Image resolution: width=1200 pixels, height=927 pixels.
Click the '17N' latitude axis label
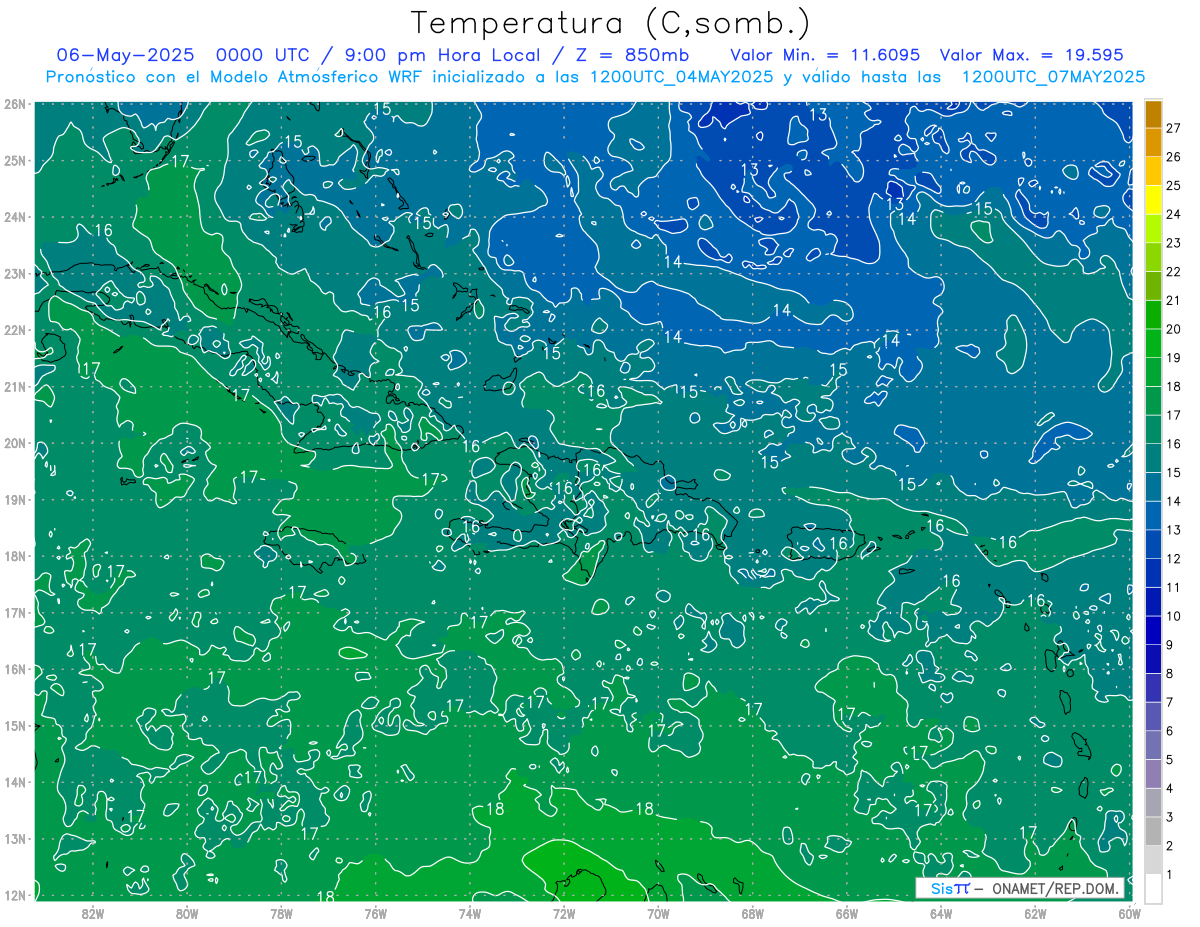16,612
